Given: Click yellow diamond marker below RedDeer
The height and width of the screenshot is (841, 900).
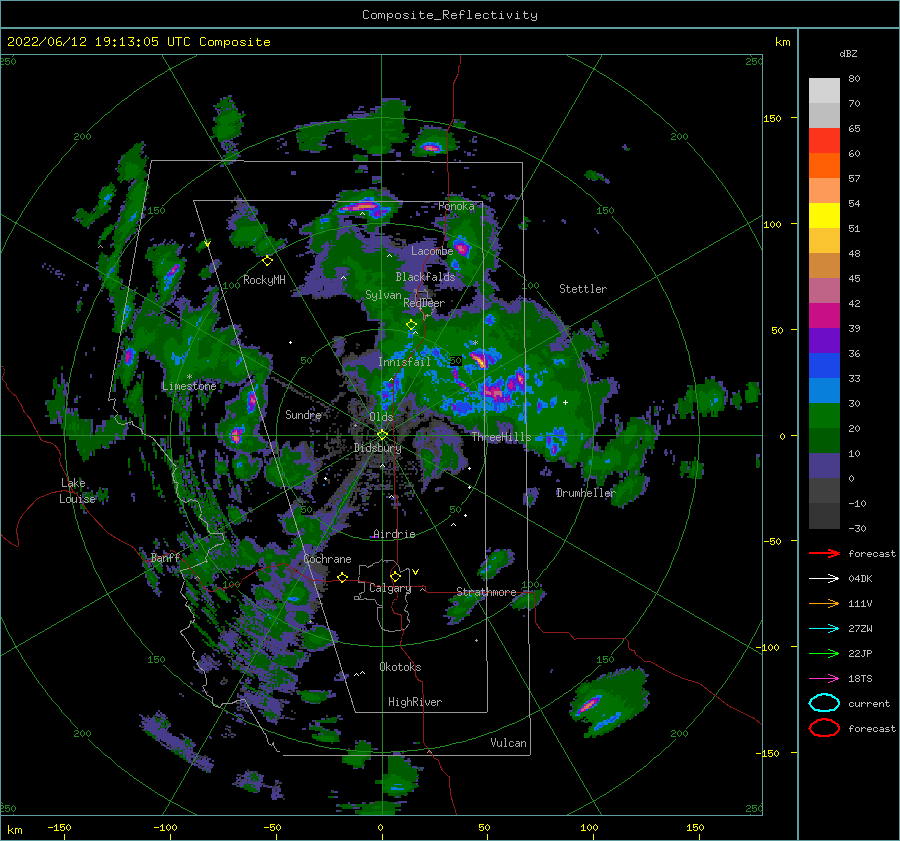Looking at the screenshot, I should click(411, 325).
